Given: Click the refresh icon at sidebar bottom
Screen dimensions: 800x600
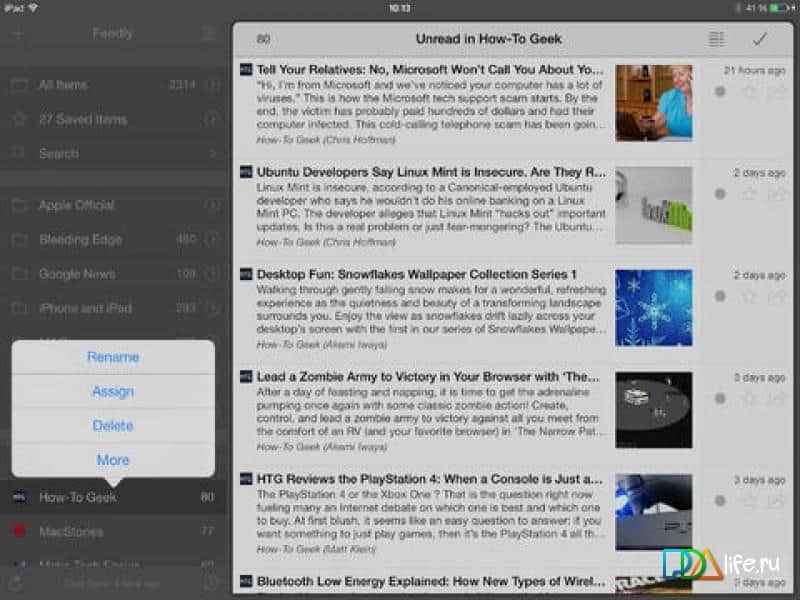Looking at the screenshot, I should (15, 582).
